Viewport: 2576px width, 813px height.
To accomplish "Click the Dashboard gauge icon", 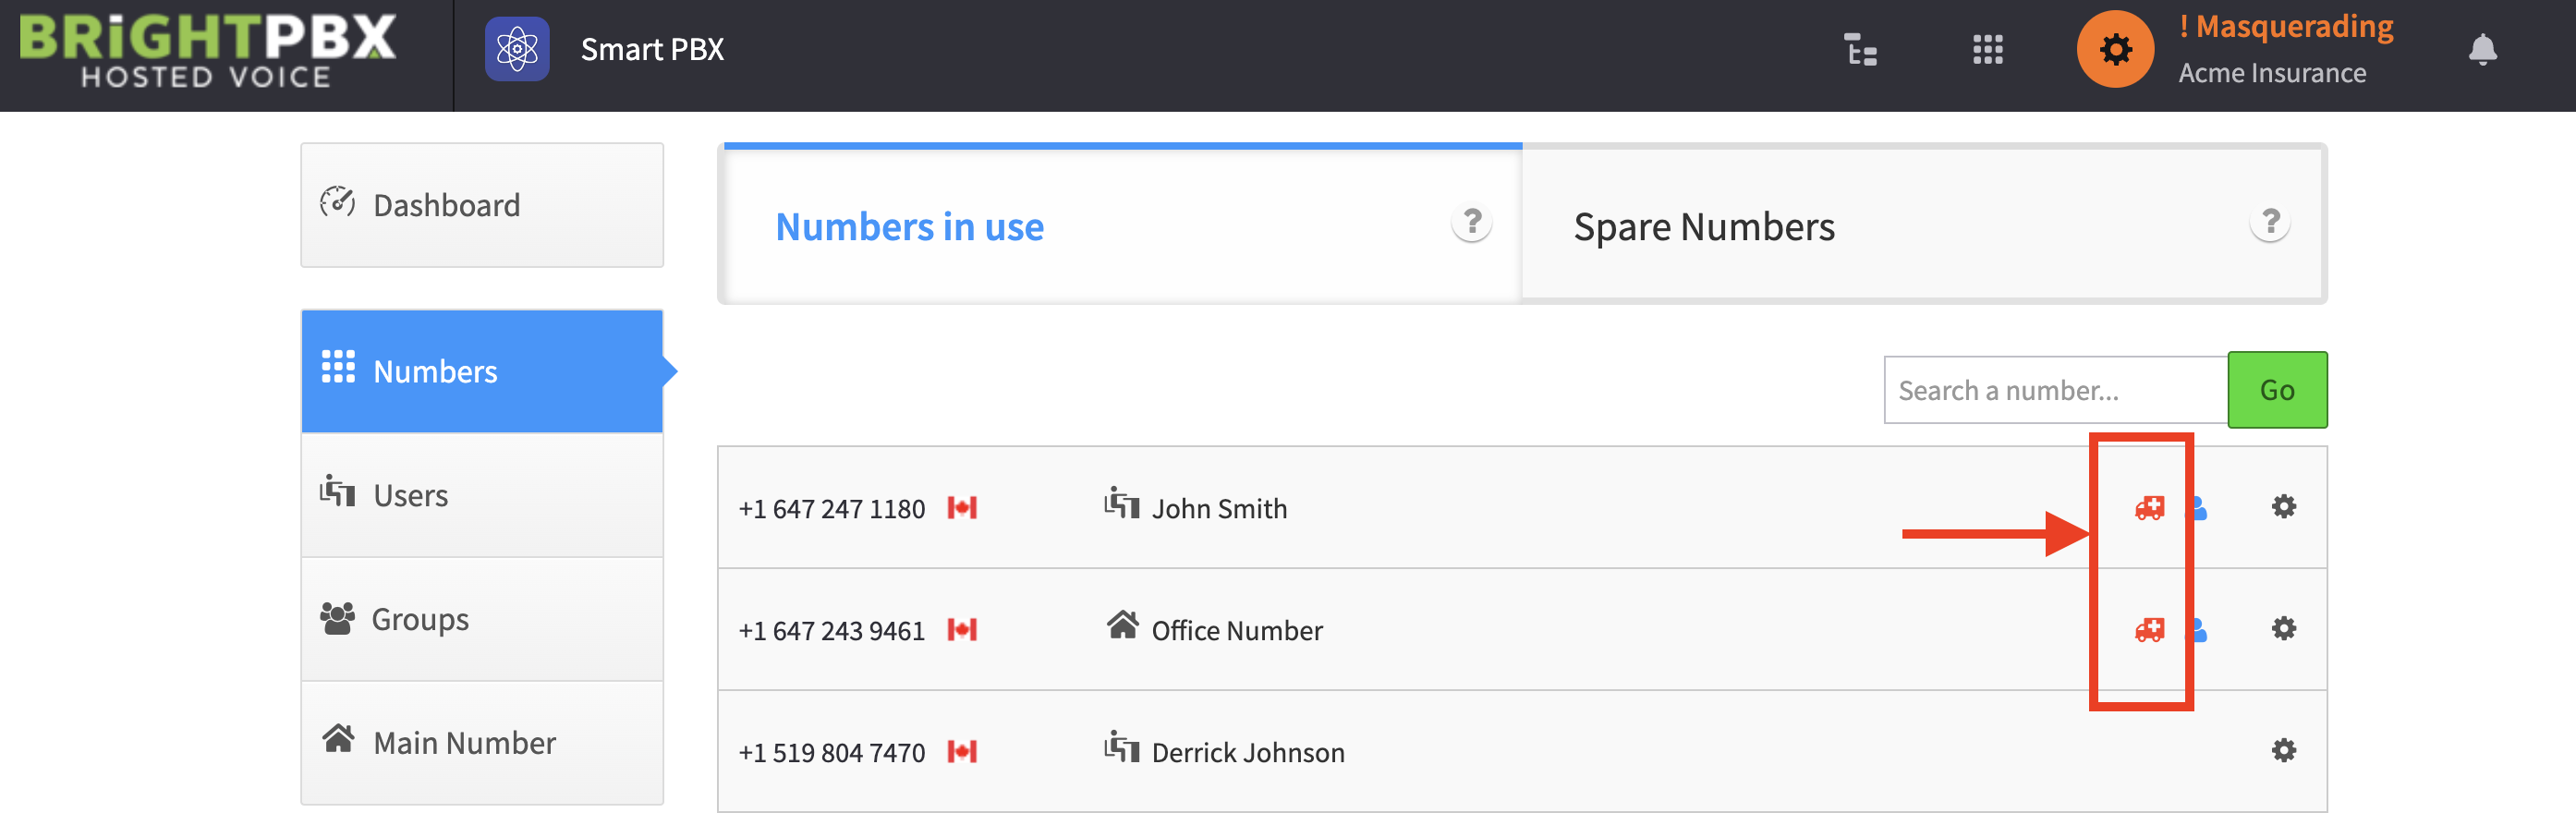I will click(x=337, y=202).
